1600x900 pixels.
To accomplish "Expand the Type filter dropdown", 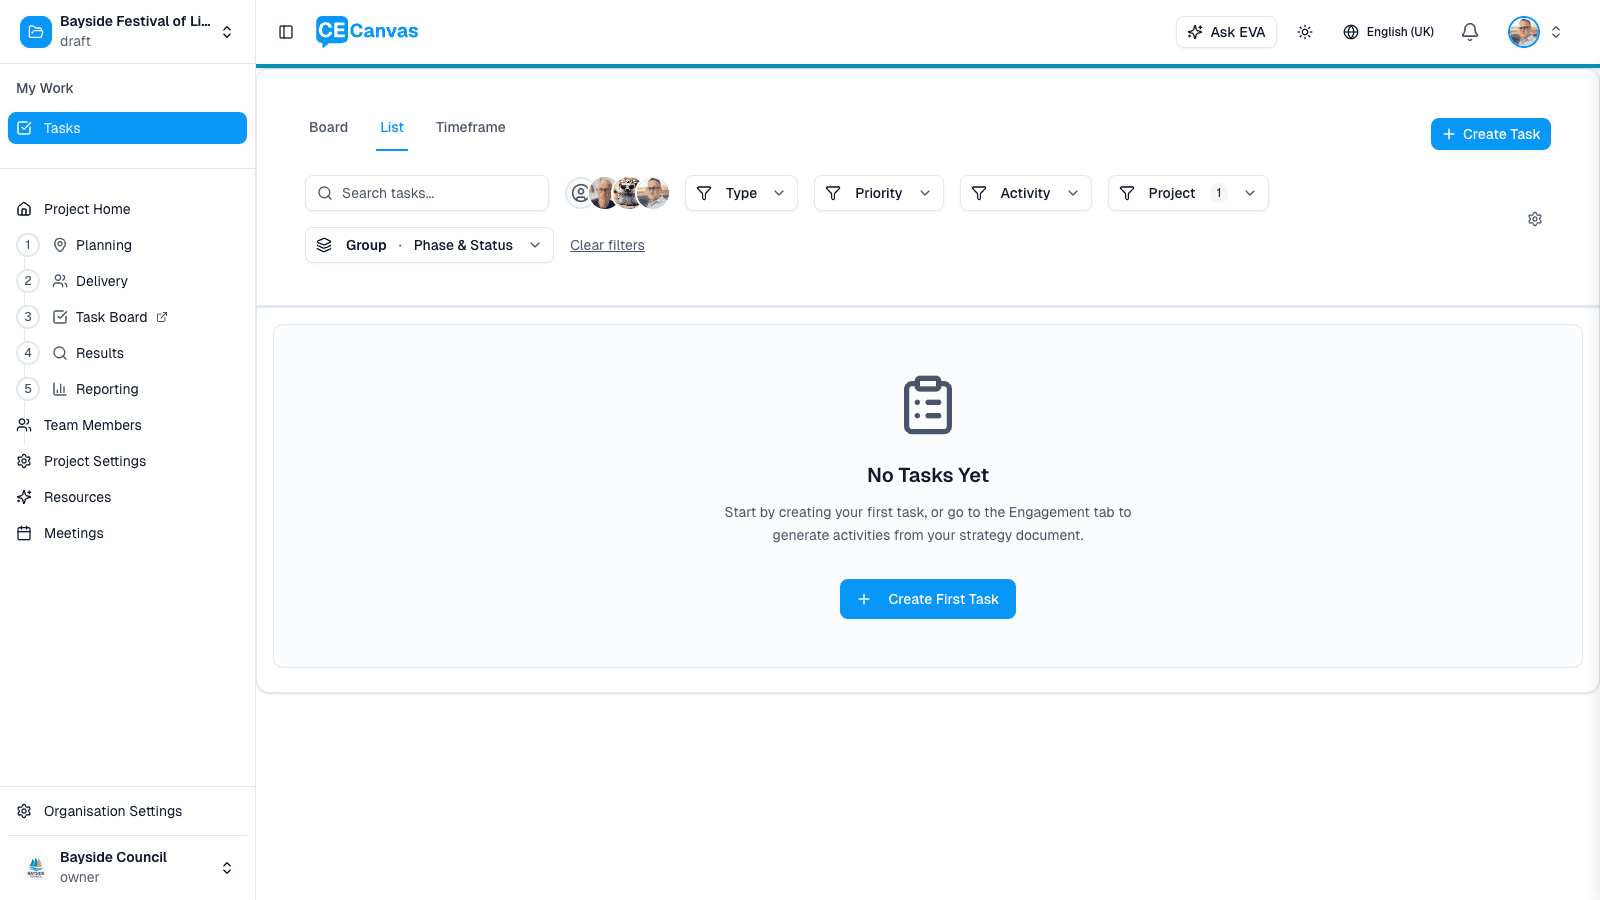I will [x=741, y=193].
